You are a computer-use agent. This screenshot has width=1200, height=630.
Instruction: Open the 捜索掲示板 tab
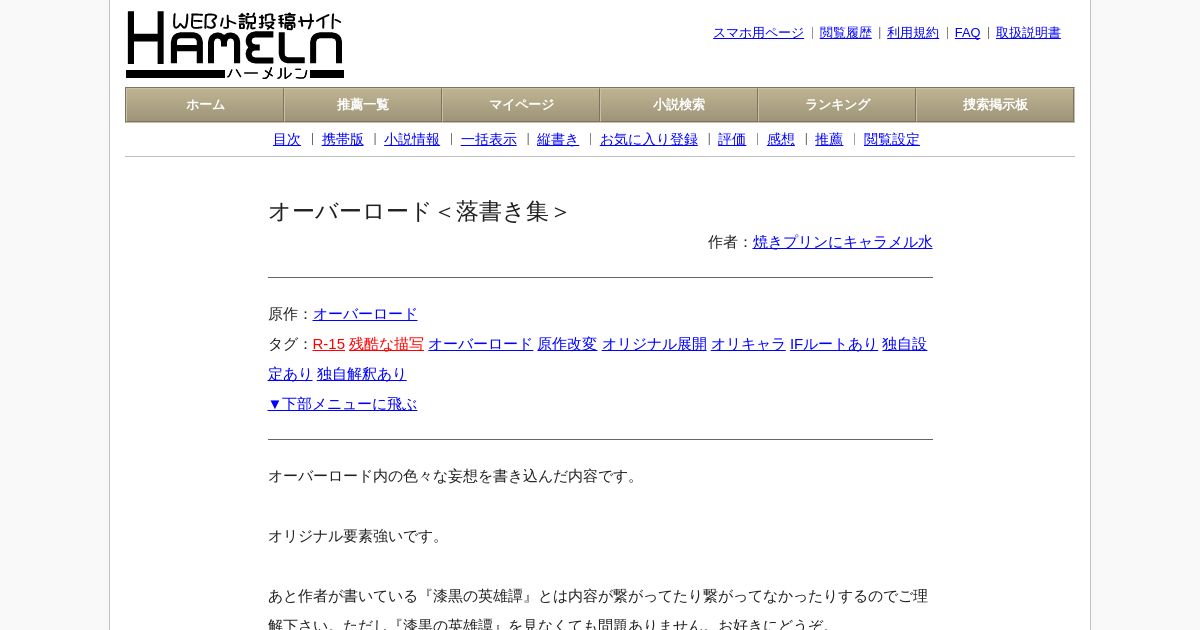[x=995, y=105]
